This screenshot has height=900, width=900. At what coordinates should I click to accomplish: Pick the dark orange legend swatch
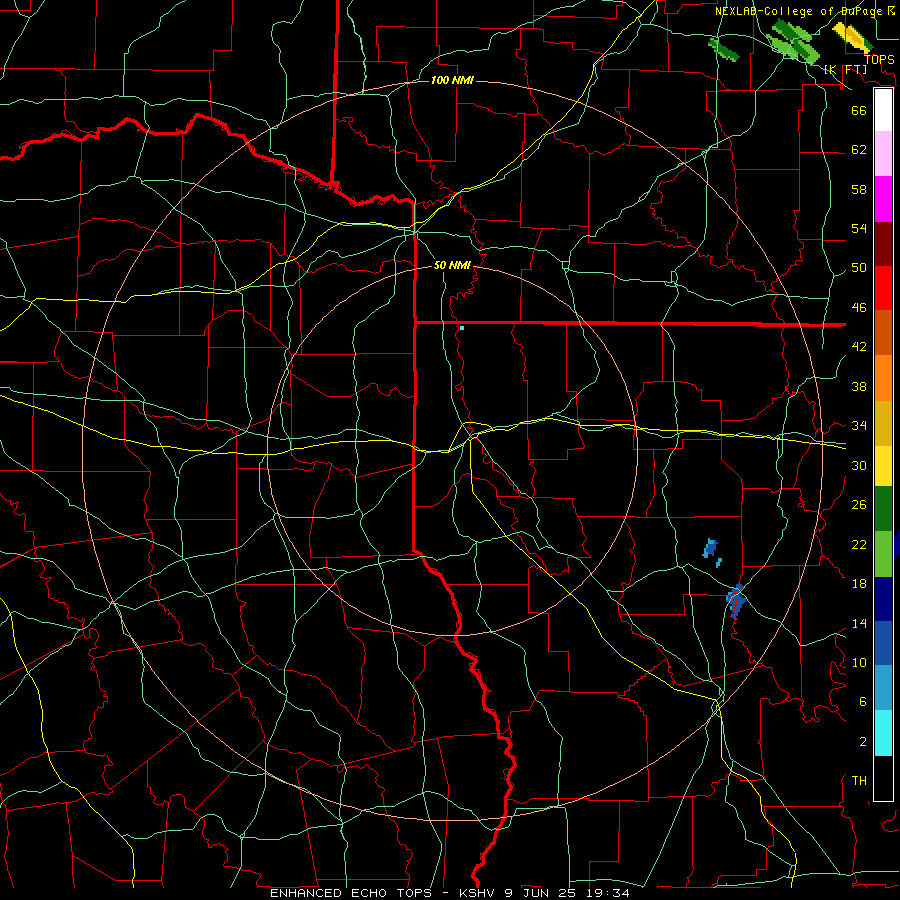tap(883, 332)
